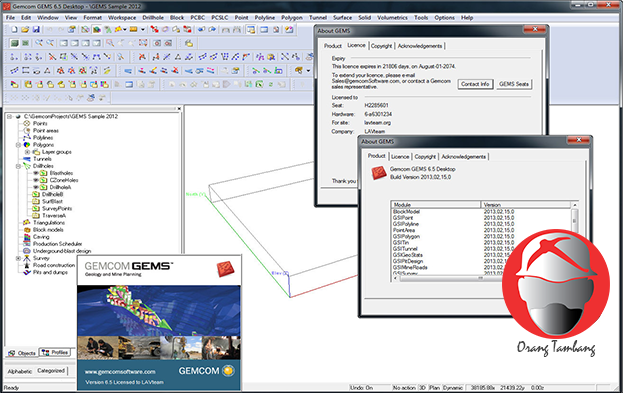Viewport: 623px width, 393px height.
Task: Expand the Survey tree node
Action: [18, 258]
